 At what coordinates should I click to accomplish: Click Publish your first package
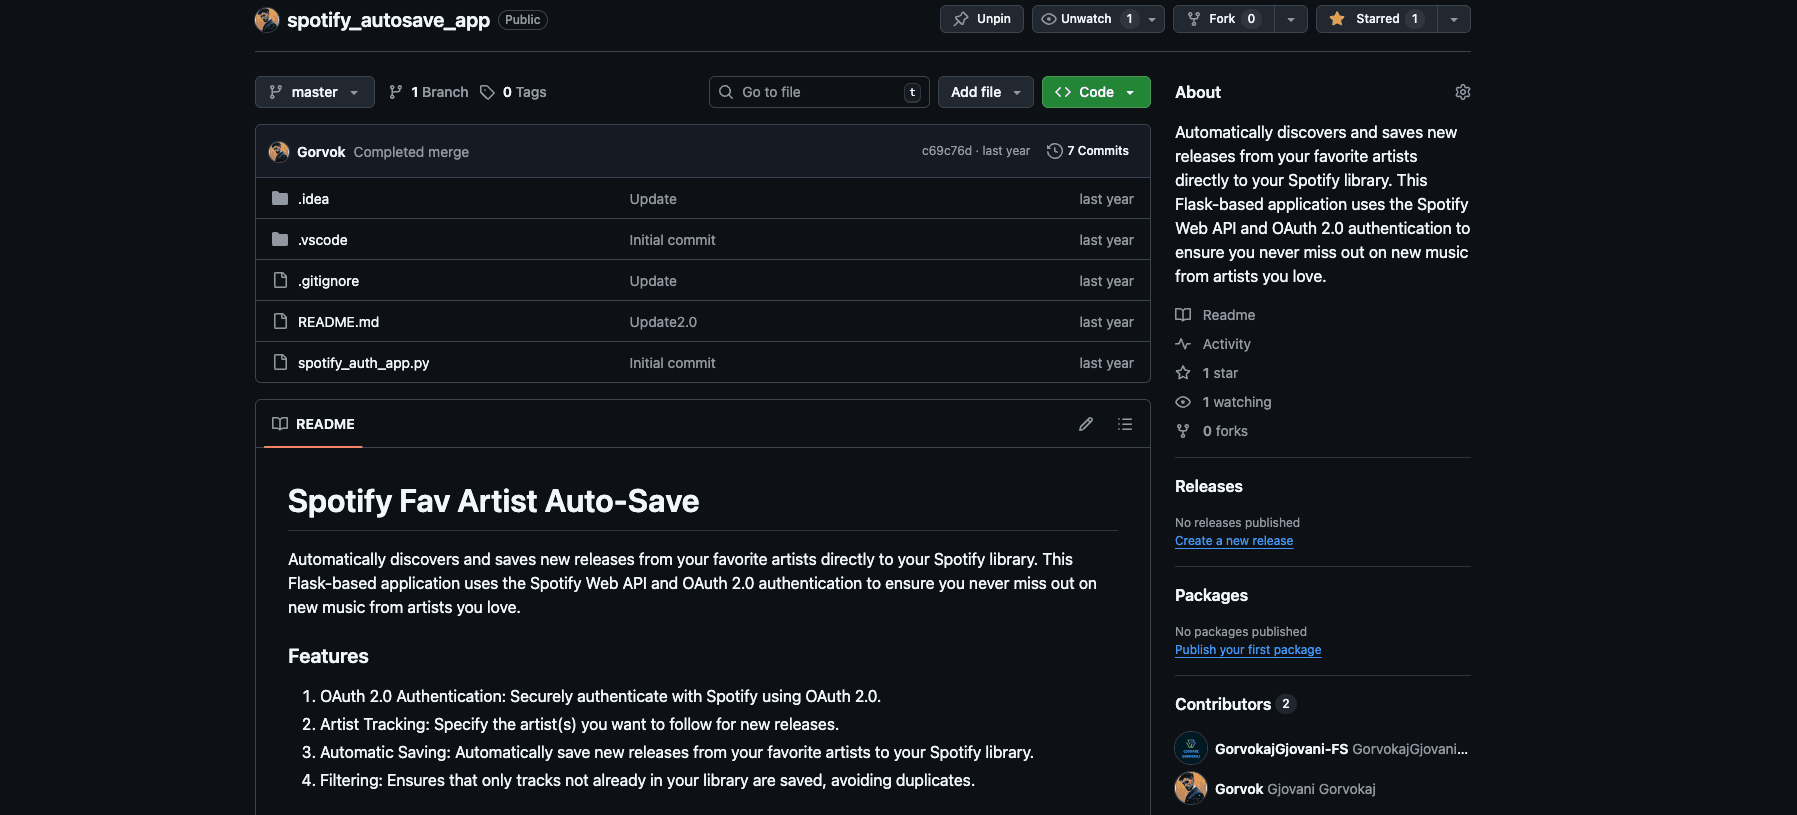(1248, 650)
